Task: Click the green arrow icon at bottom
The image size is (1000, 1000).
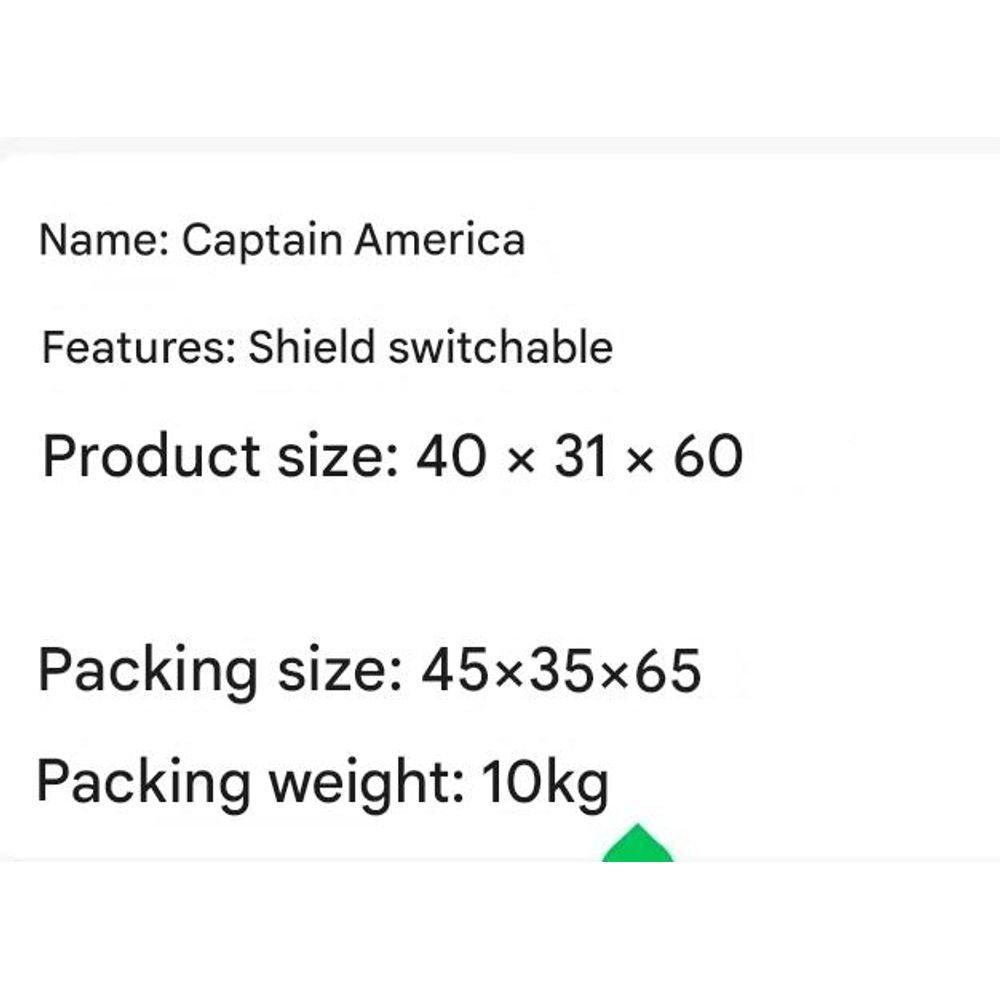Action: (637, 846)
